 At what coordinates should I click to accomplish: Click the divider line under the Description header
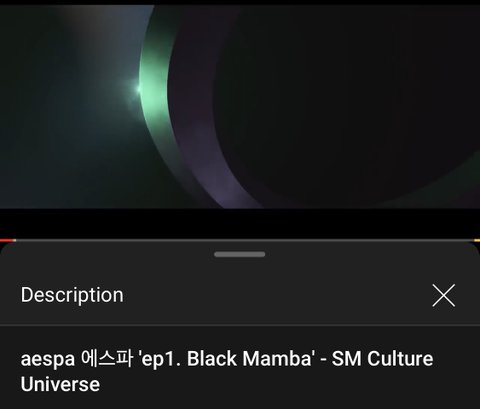click(240, 325)
